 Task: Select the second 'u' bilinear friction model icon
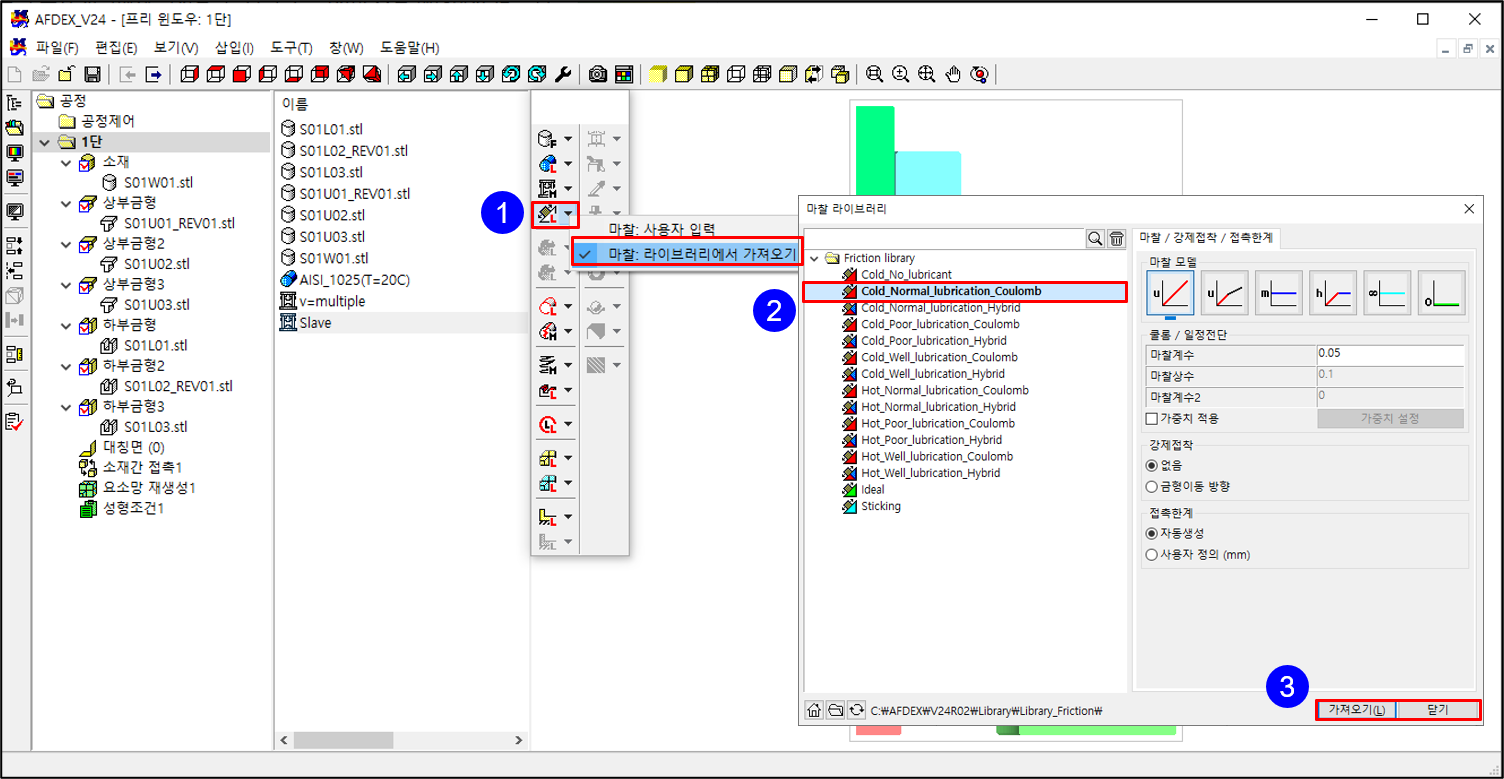[x=1225, y=293]
